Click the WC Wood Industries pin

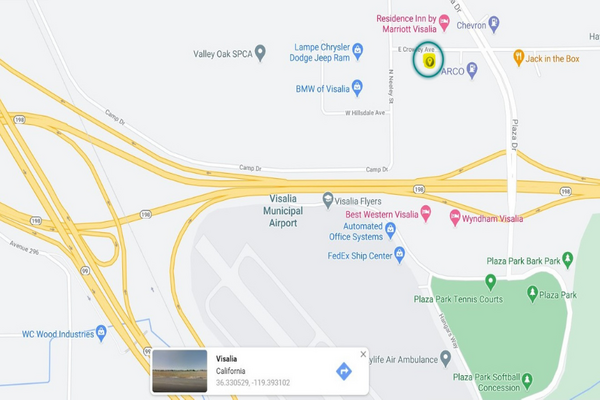click(101, 333)
